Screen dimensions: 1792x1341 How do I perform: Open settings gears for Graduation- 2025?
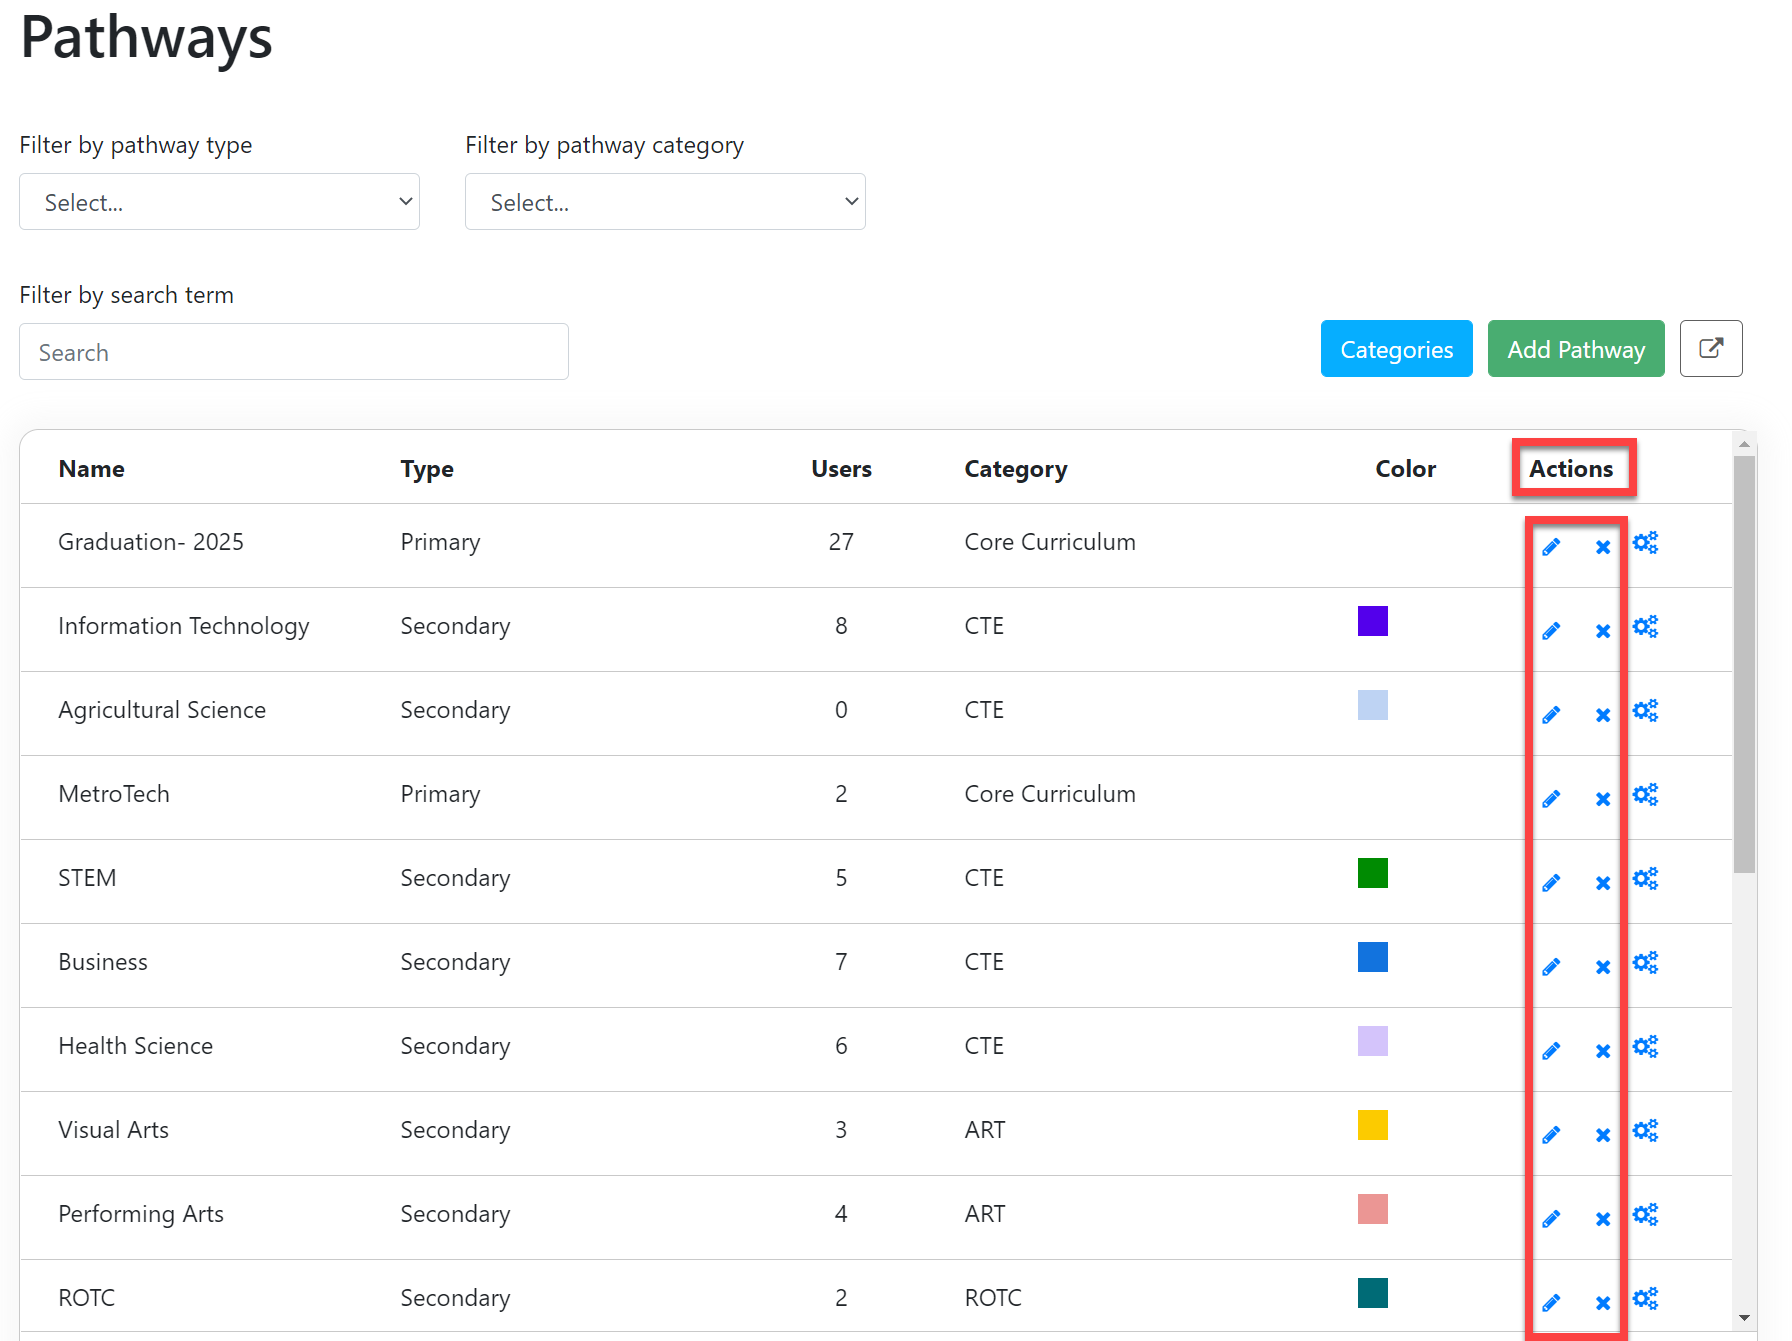pyautogui.click(x=1645, y=542)
